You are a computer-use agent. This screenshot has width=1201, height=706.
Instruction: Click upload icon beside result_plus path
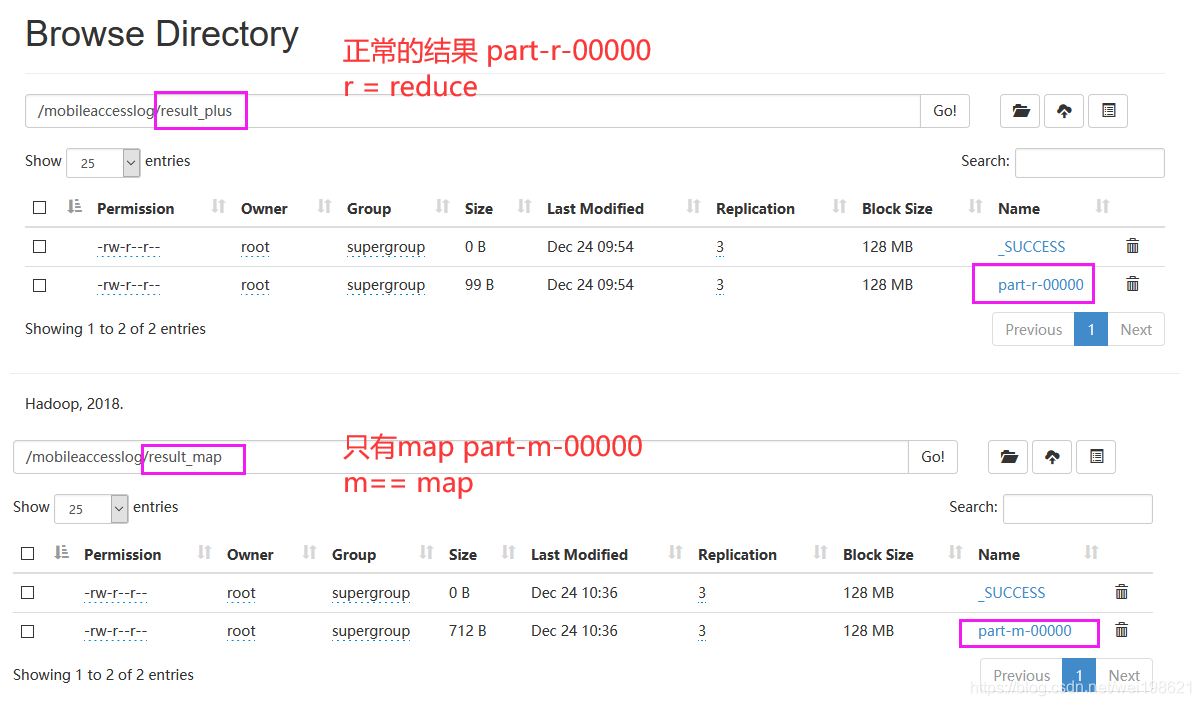[x=1064, y=111]
